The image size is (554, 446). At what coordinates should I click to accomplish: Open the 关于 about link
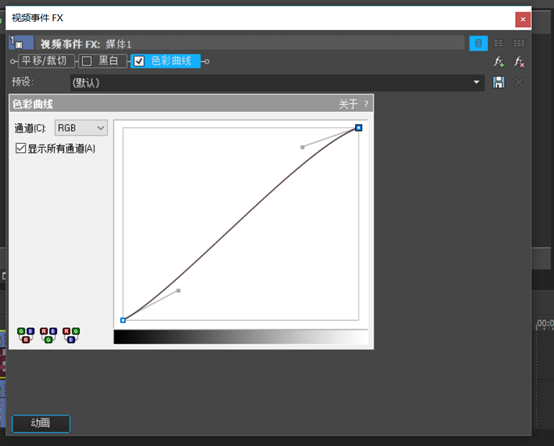[x=348, y=104]
